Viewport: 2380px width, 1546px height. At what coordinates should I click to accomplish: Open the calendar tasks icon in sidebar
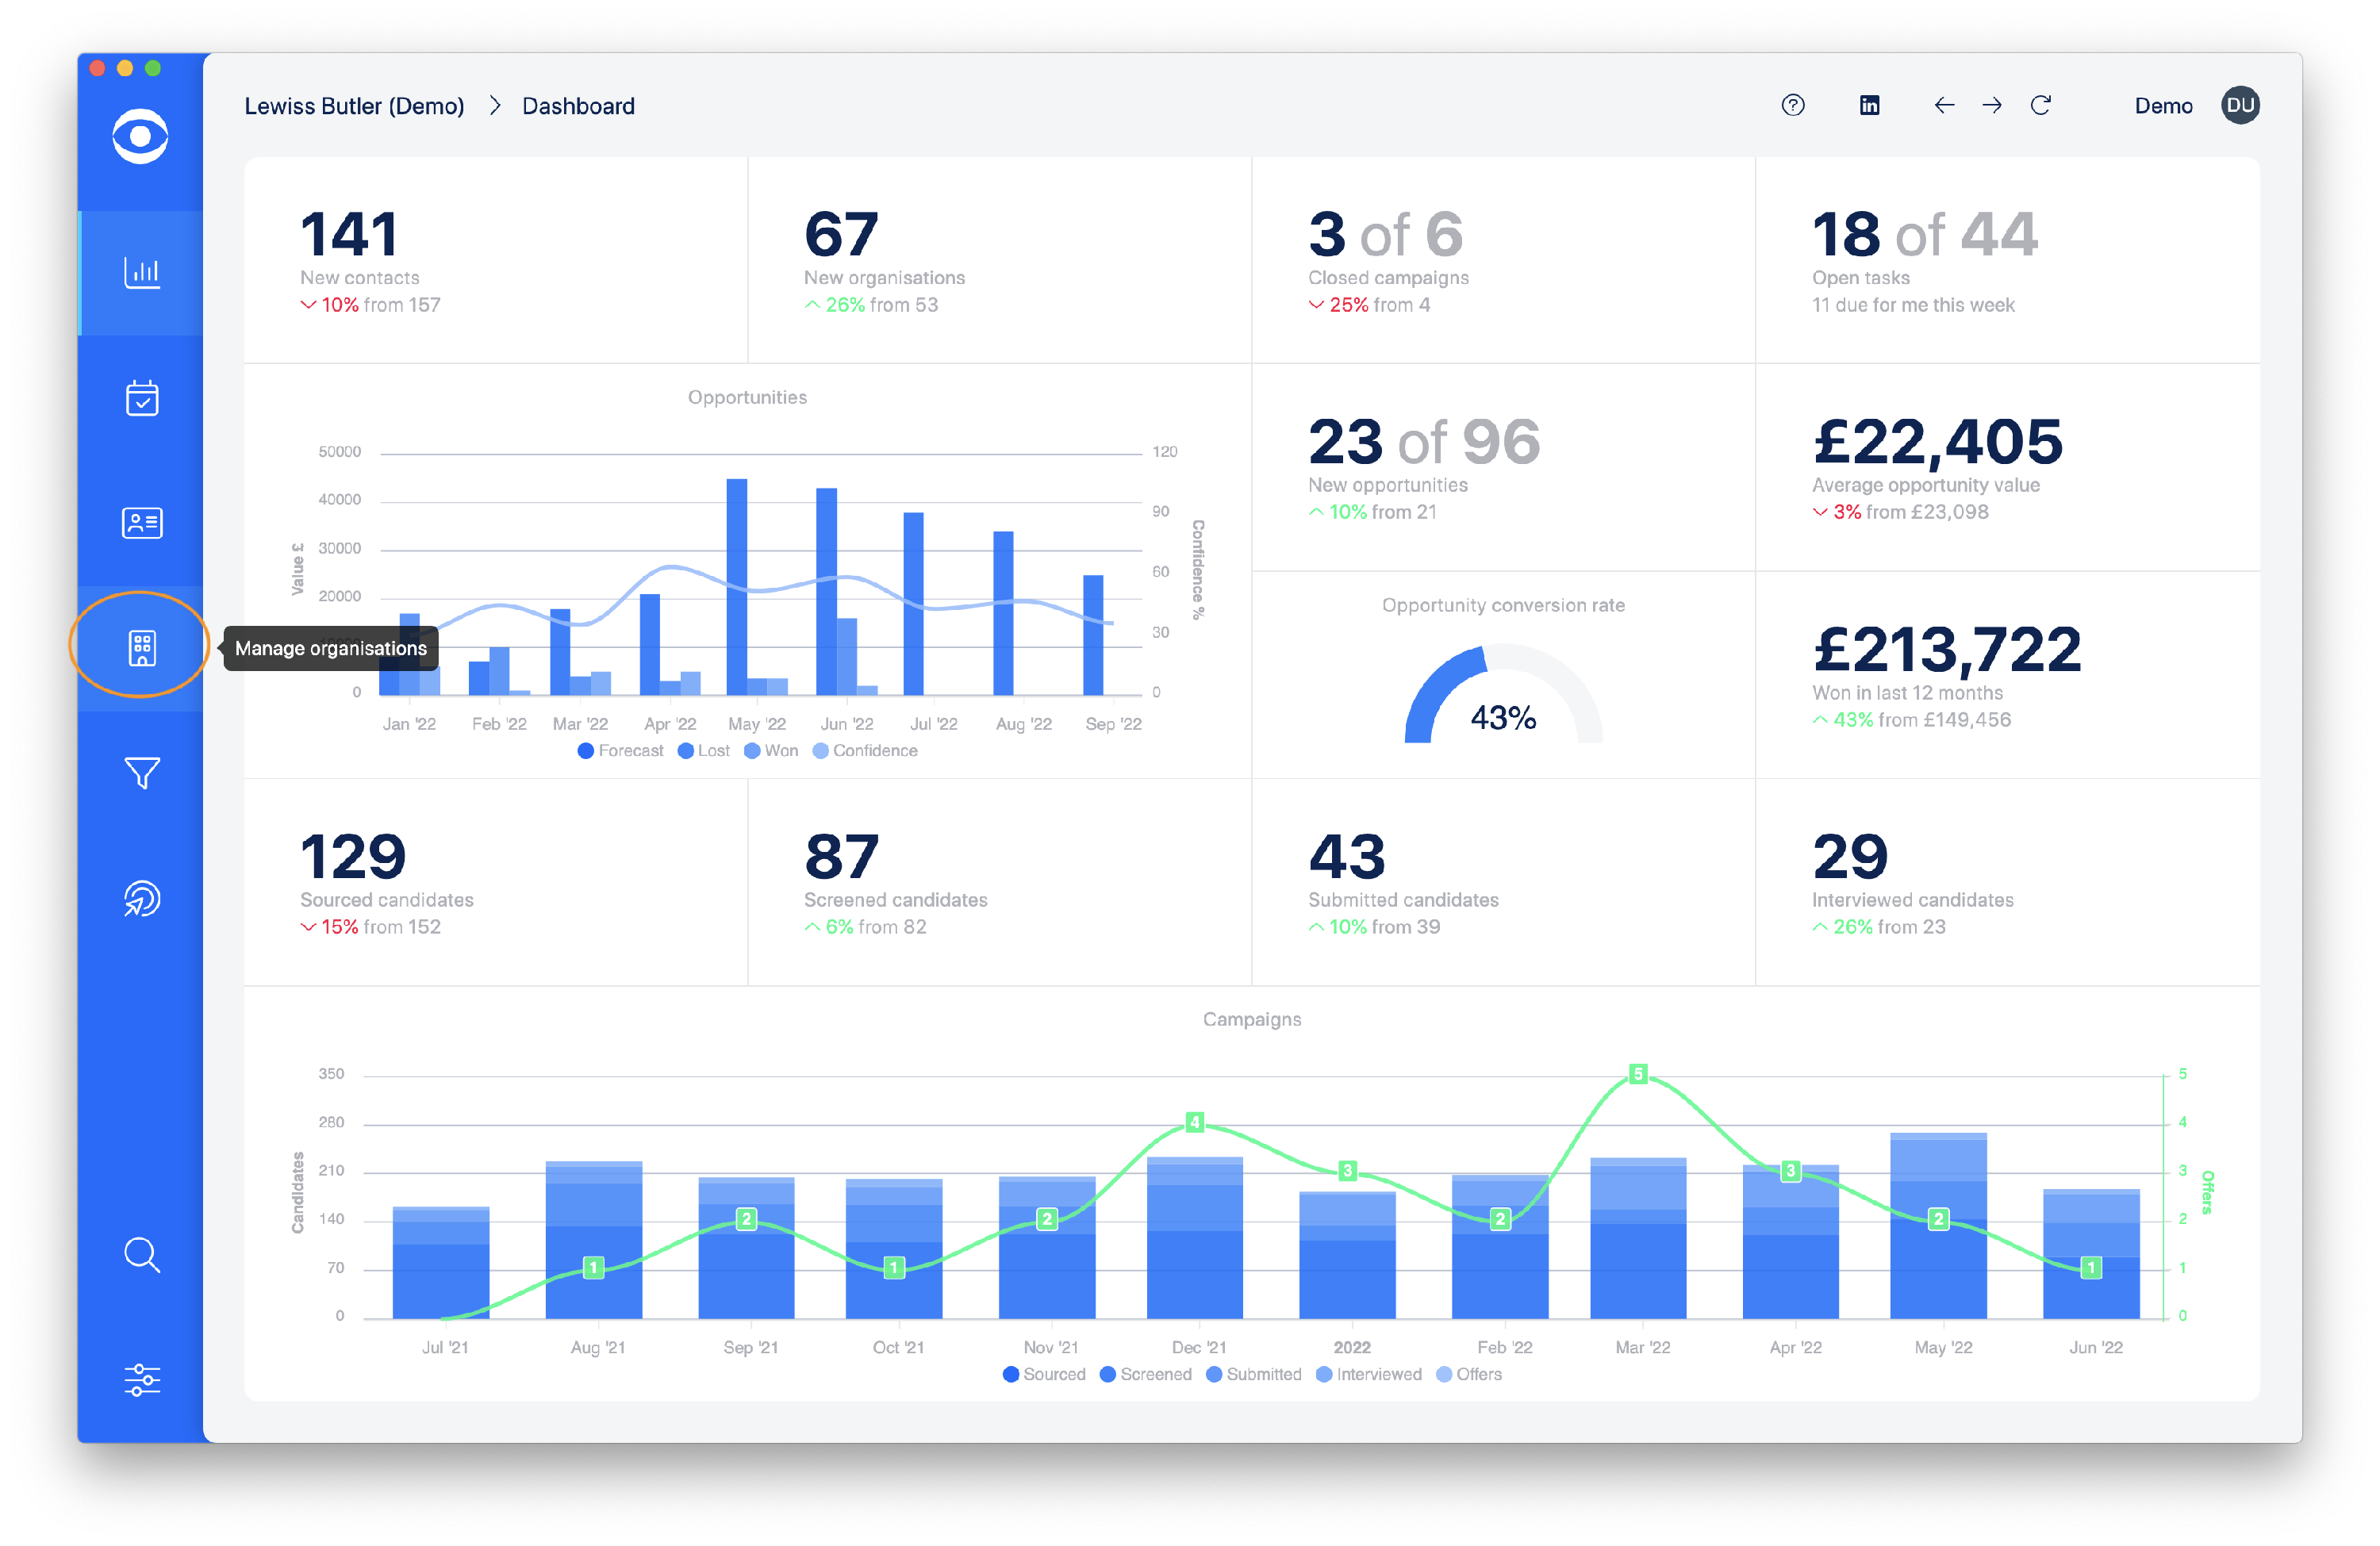click(x=141, y=397)
